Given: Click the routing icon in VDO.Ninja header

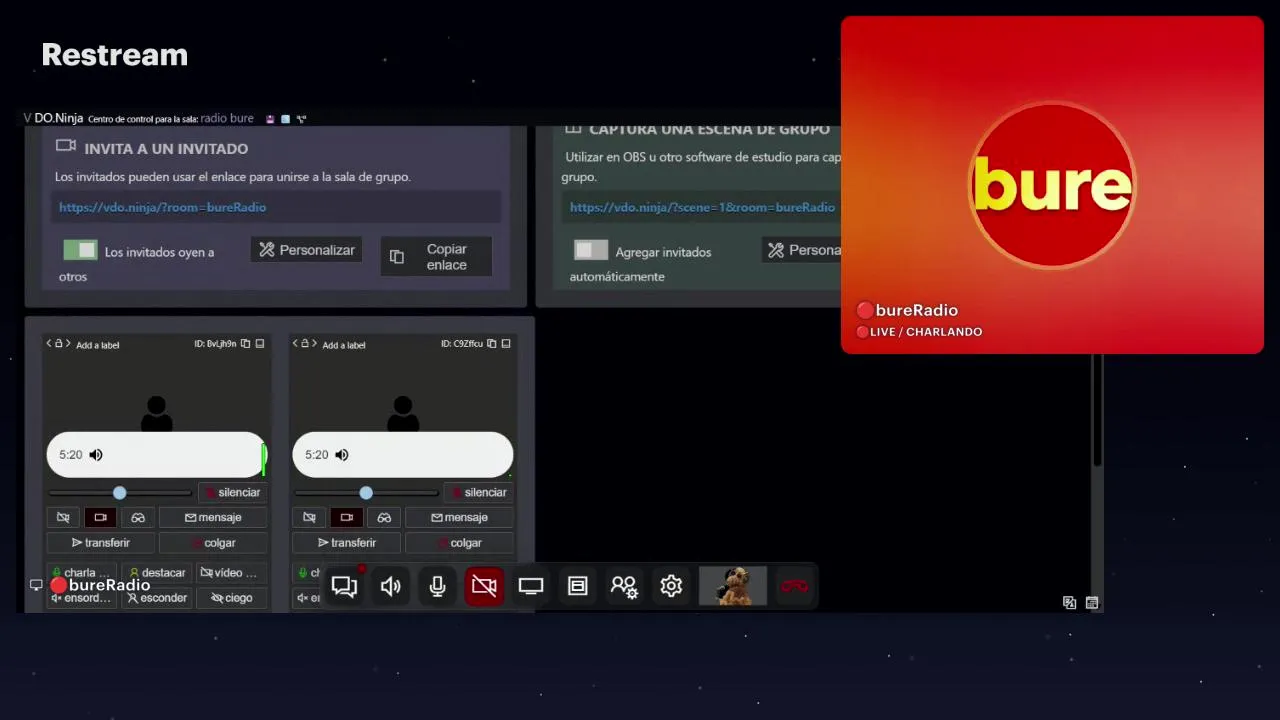Looking at the screenshot, I should coord(301,119).
